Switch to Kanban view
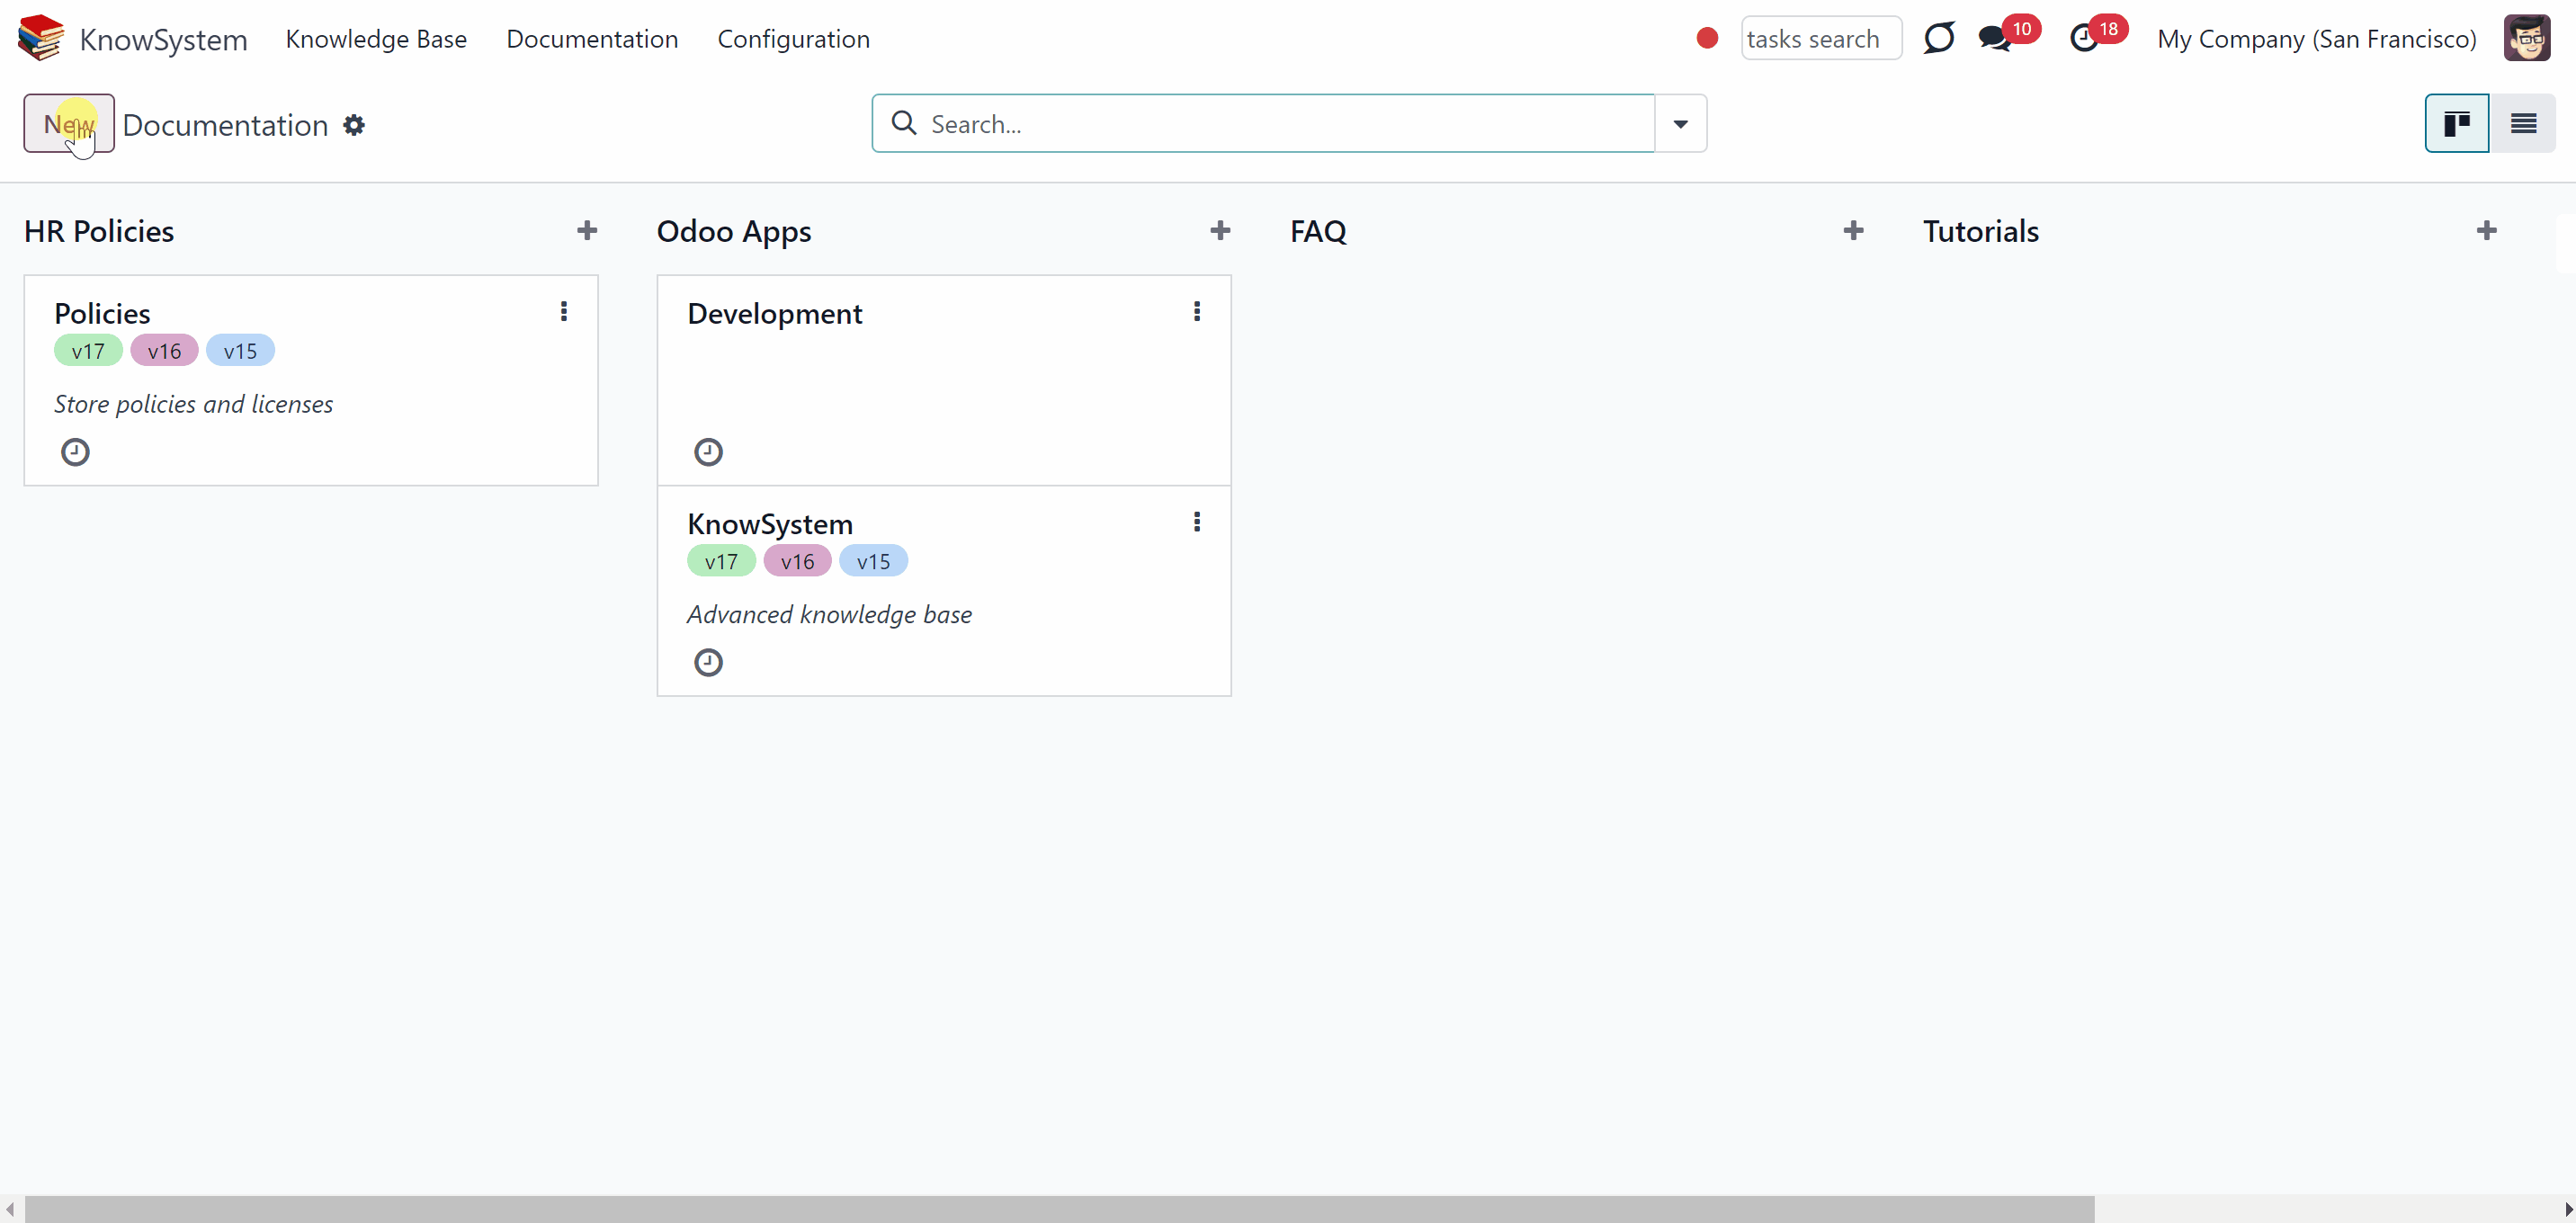 pos(2457,123)
